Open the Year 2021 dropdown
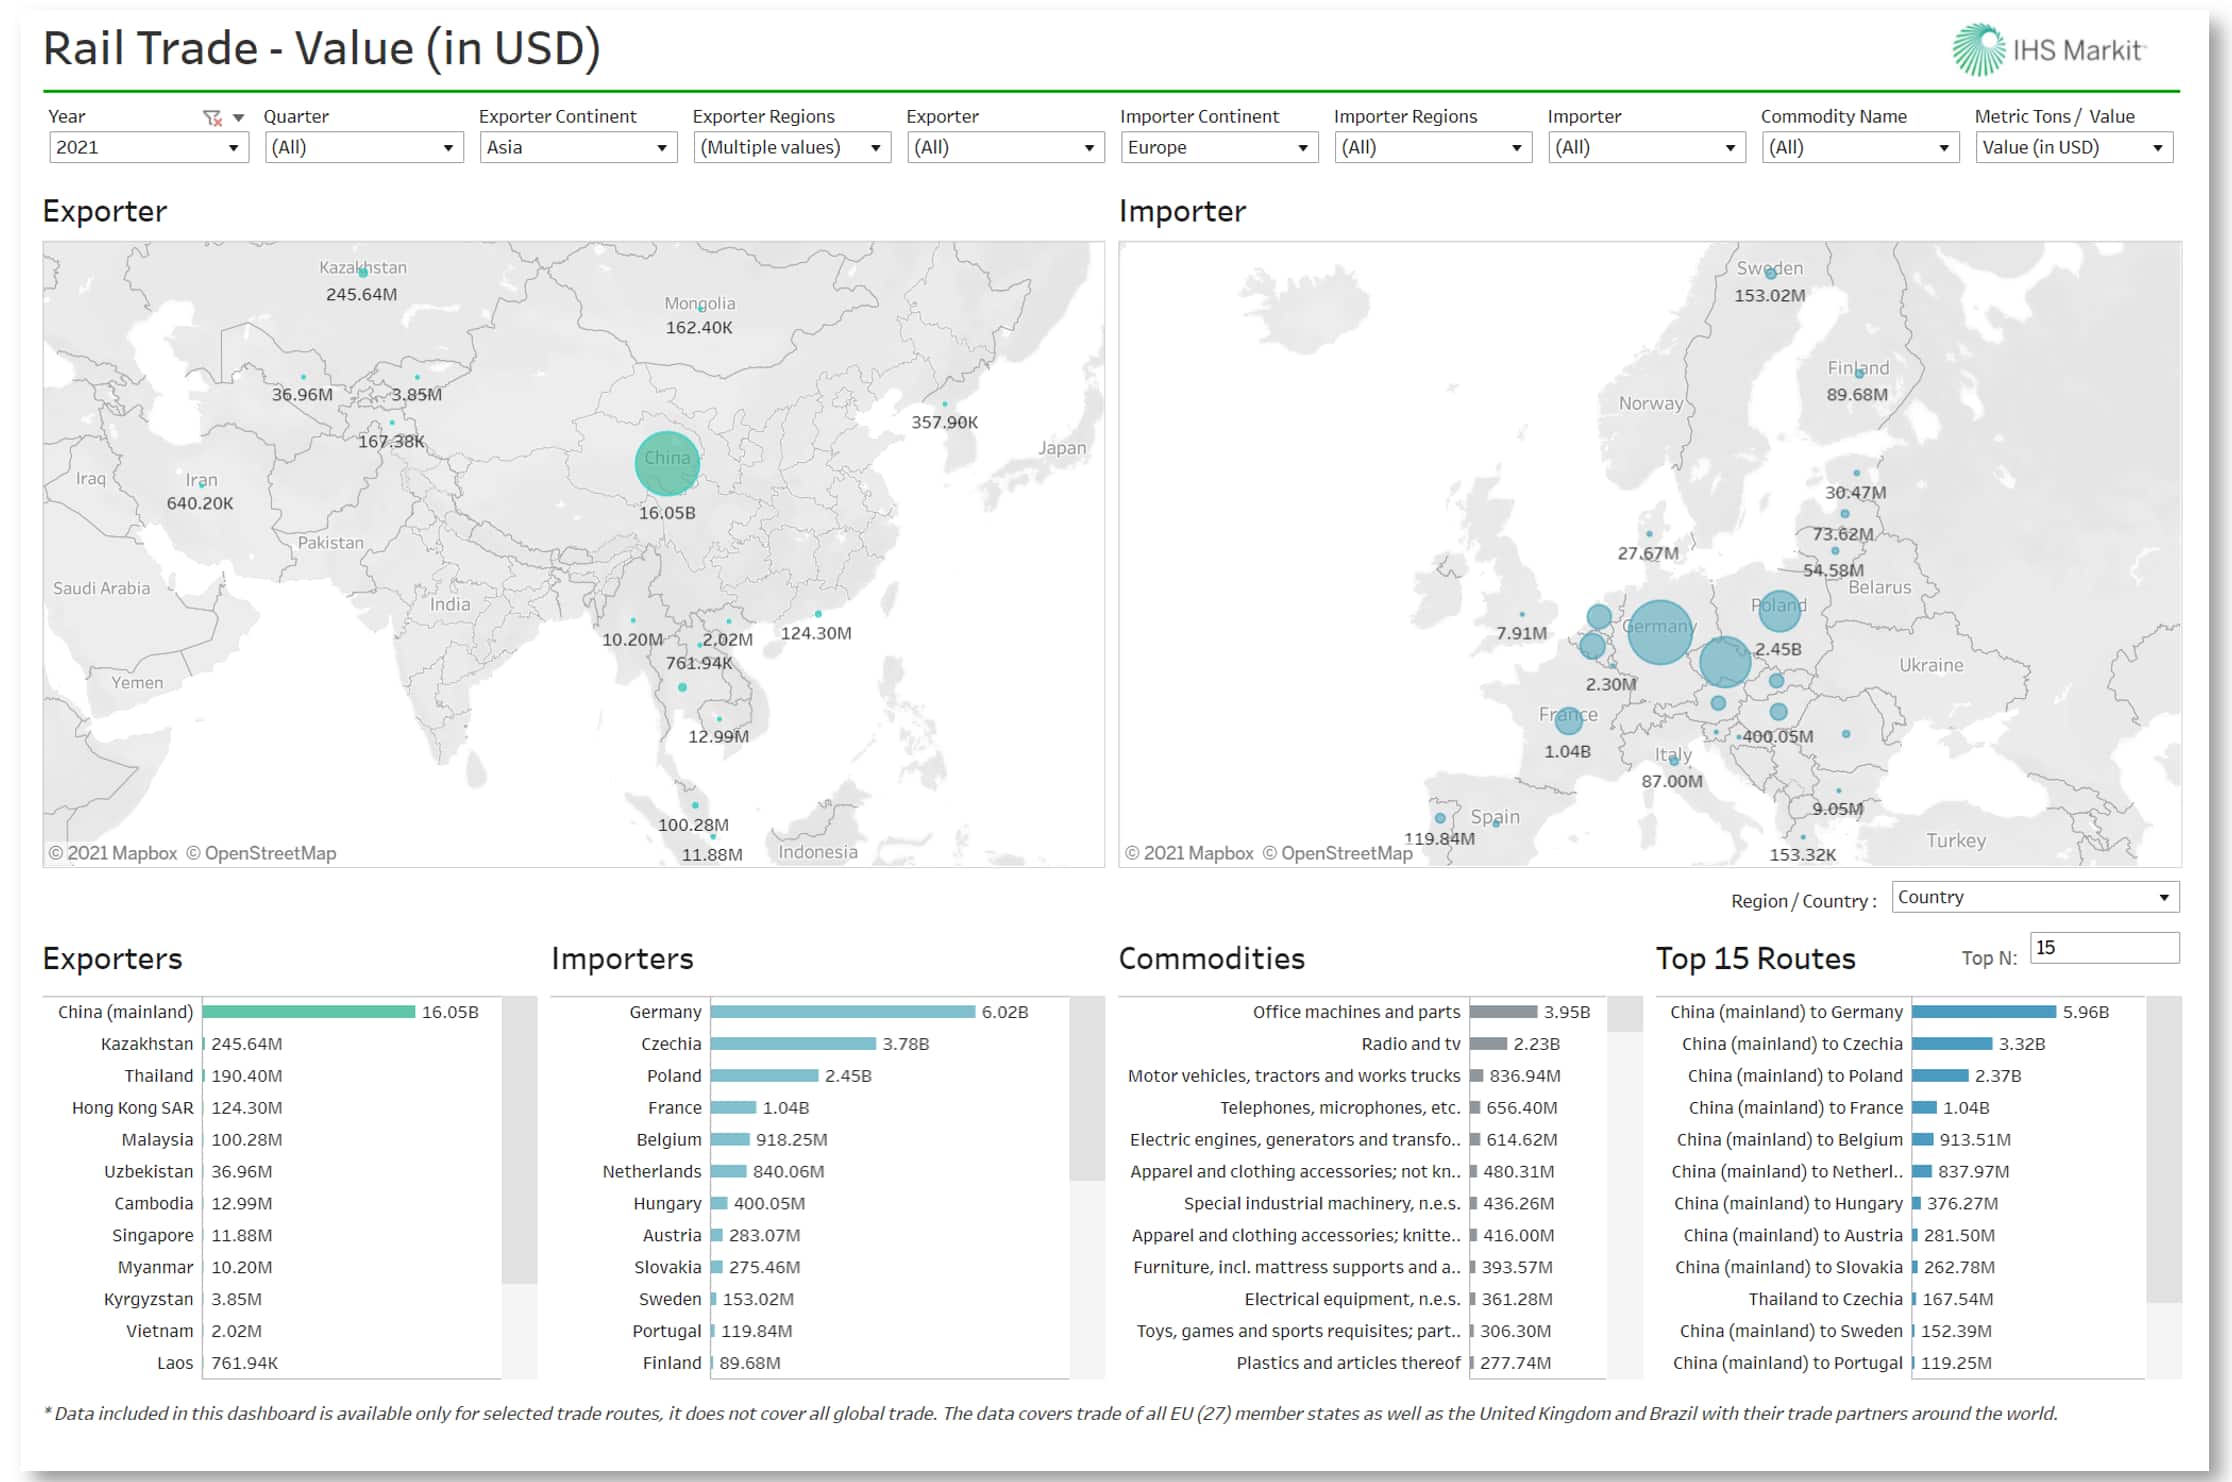2232x1482 pixels. 148,148
